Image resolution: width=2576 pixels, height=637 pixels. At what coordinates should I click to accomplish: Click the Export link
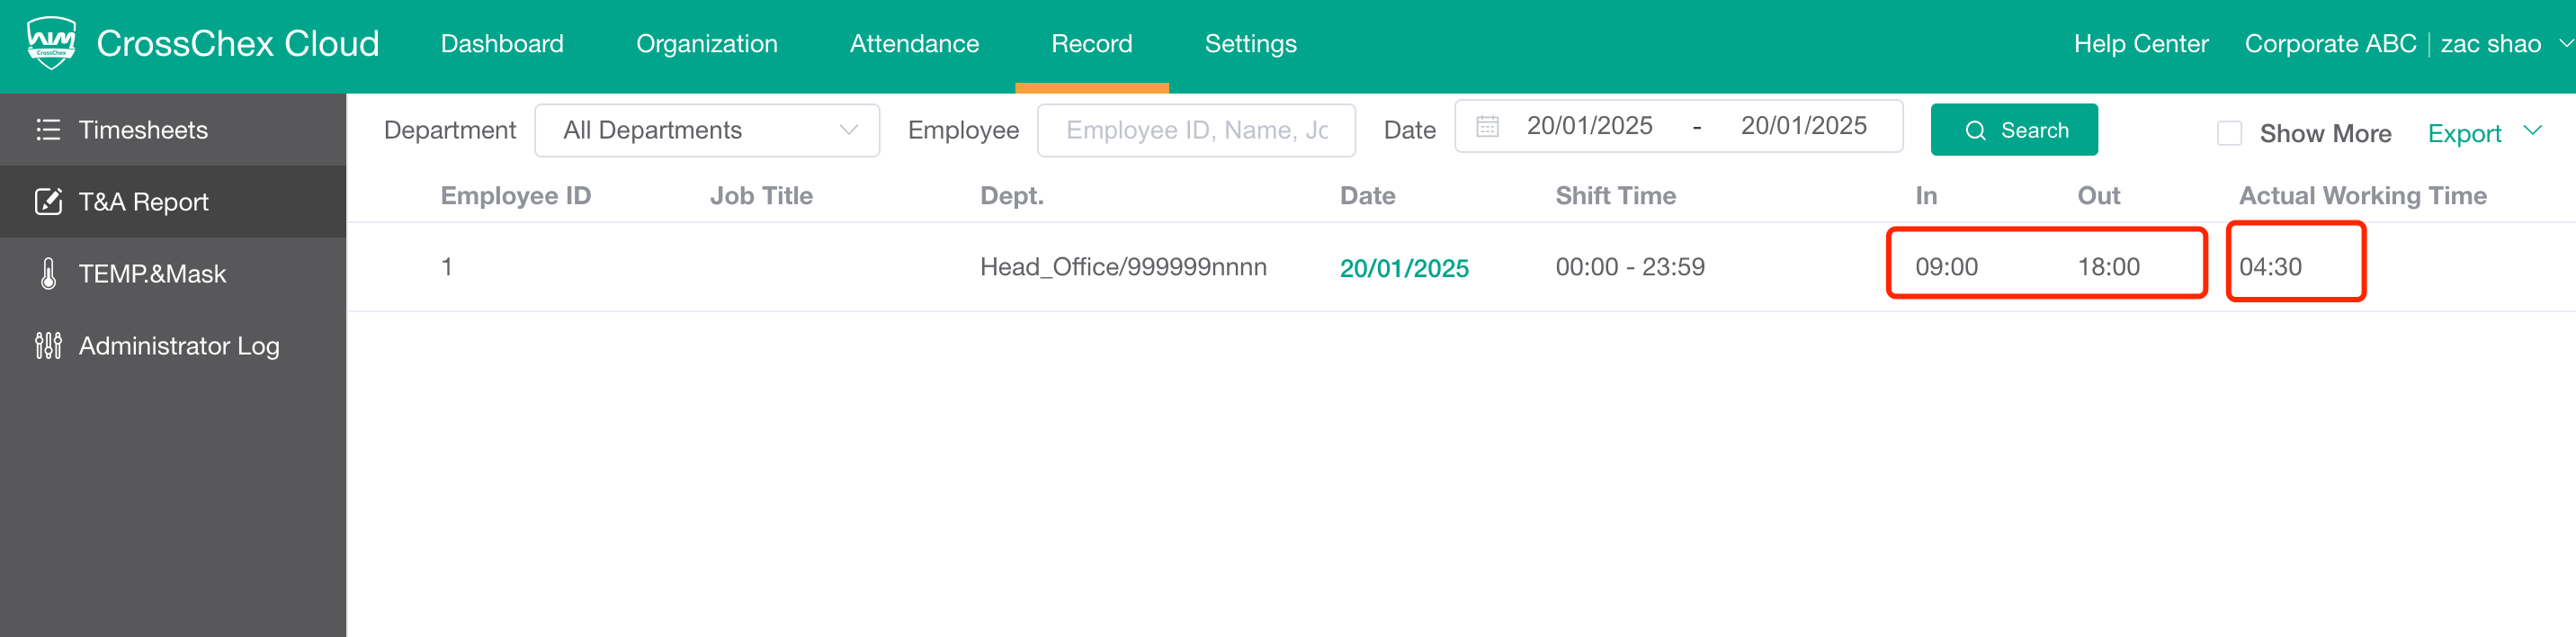coord(2464,134)
